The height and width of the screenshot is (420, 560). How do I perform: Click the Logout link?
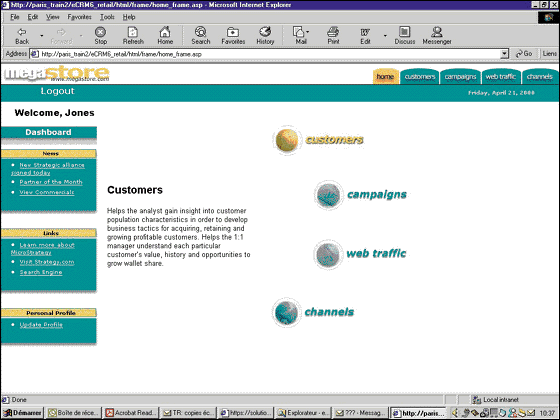[x=57, y=91]
